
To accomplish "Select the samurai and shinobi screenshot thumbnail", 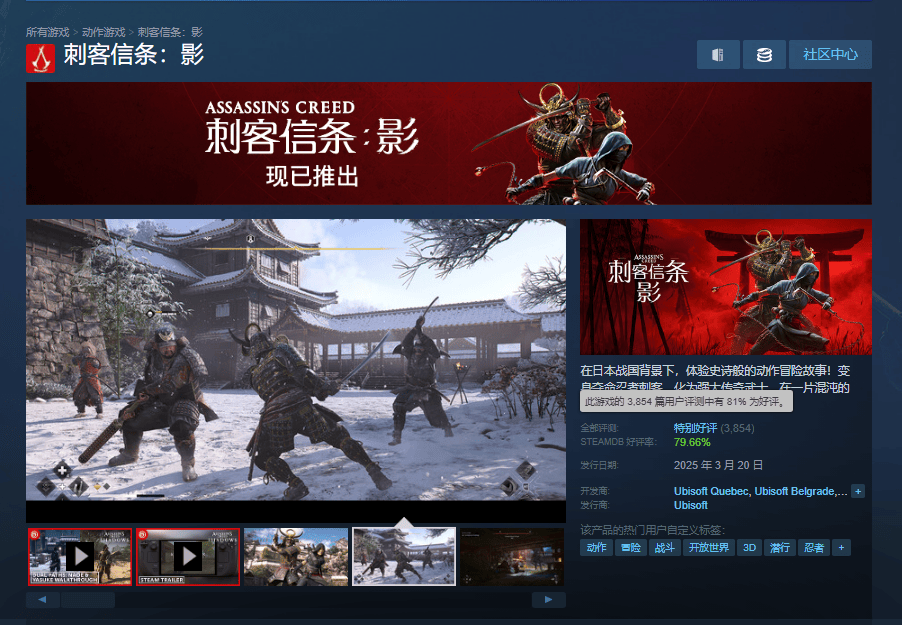I will click(x=296, y=557).
